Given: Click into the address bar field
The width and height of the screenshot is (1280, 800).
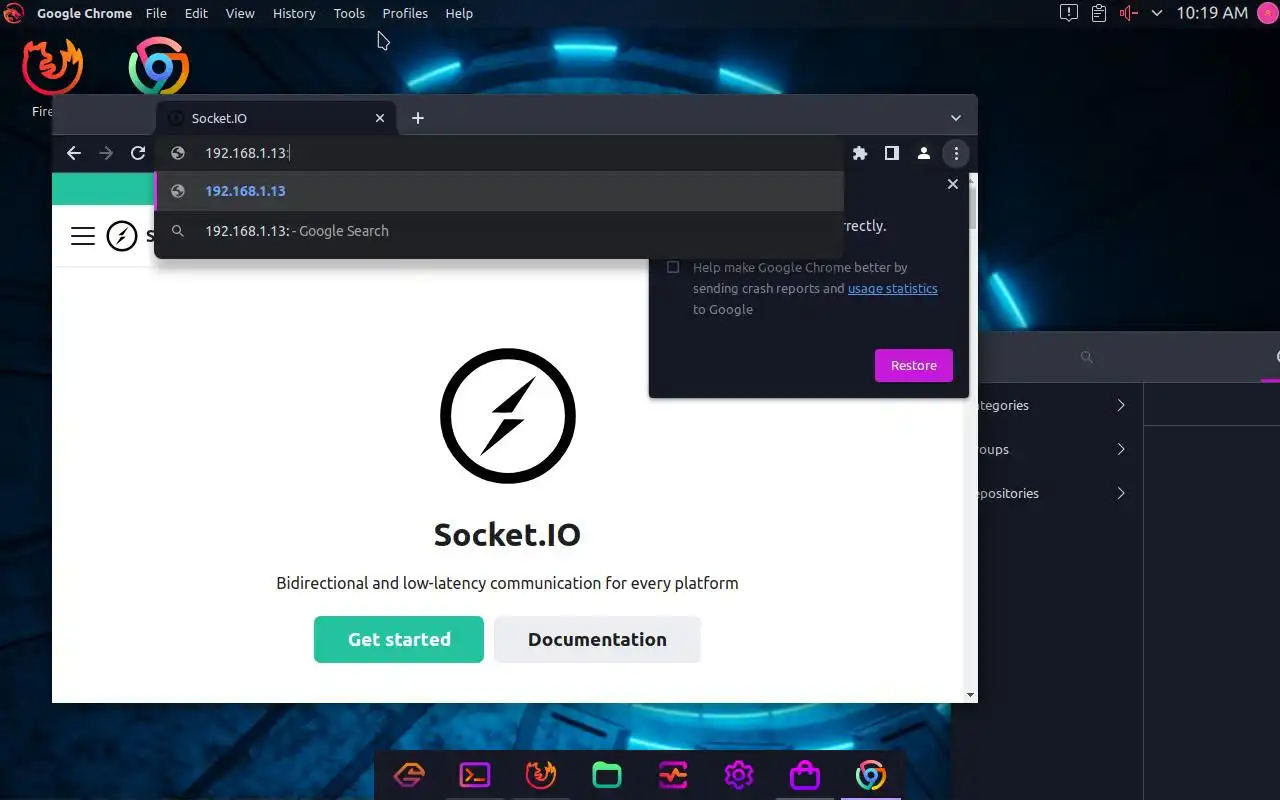Looking at the screenshot, I should click(x=499, y=153).
